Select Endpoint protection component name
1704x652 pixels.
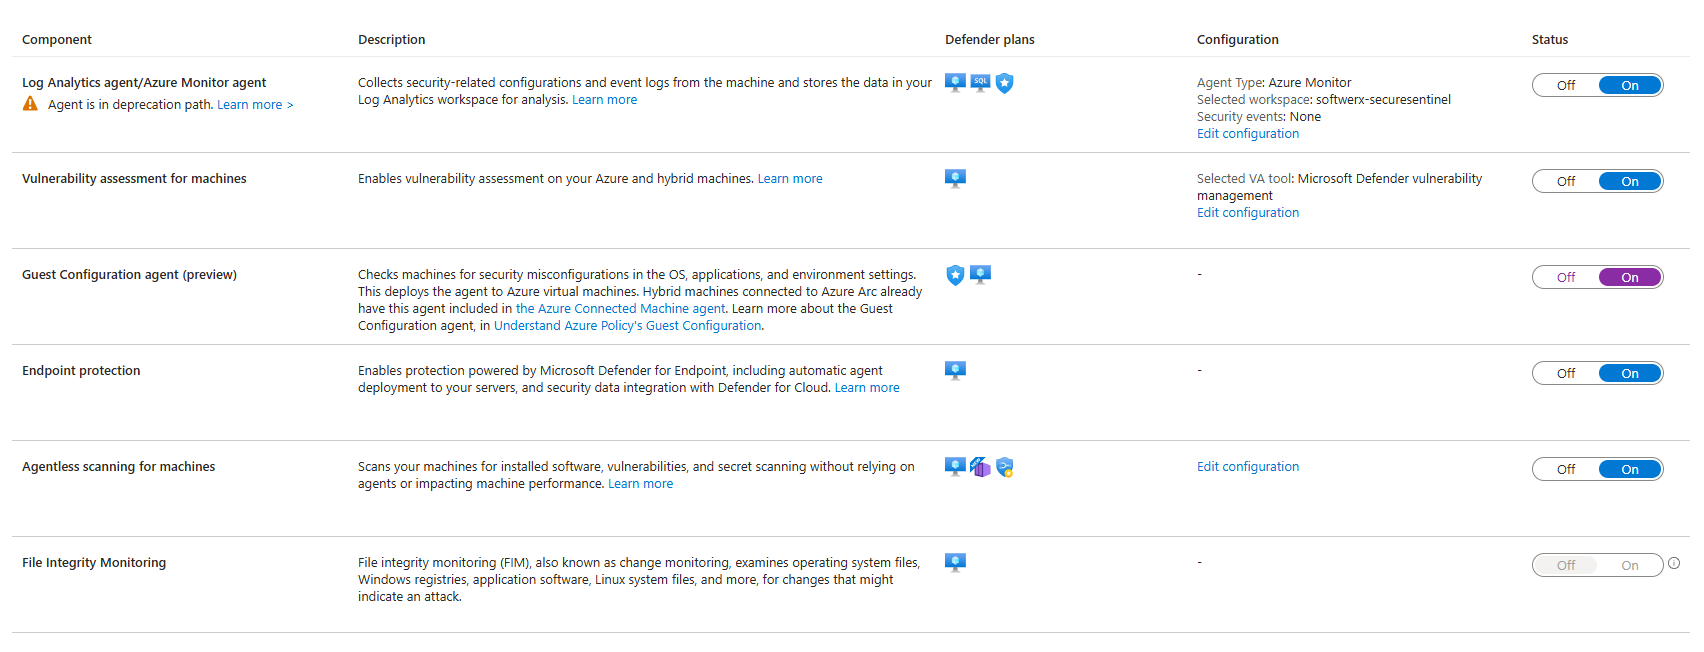pyautogui.click(x=81, y=371)
